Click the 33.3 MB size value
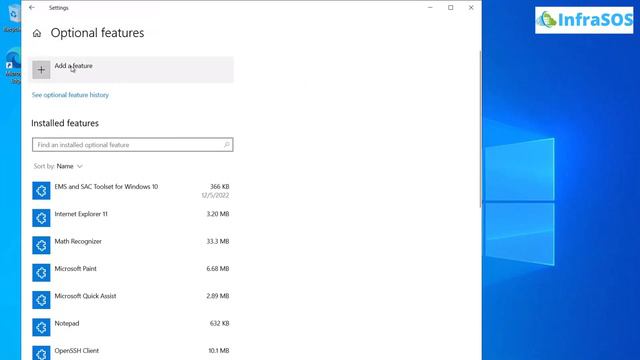This screenshot has width=640, height=360. [x=218, y=241]
